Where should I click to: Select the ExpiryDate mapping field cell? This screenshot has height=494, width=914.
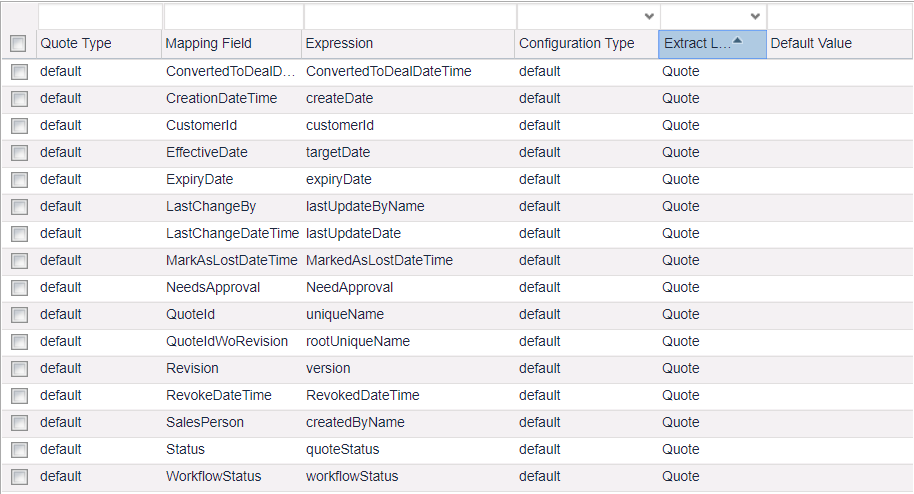(199, 180)
